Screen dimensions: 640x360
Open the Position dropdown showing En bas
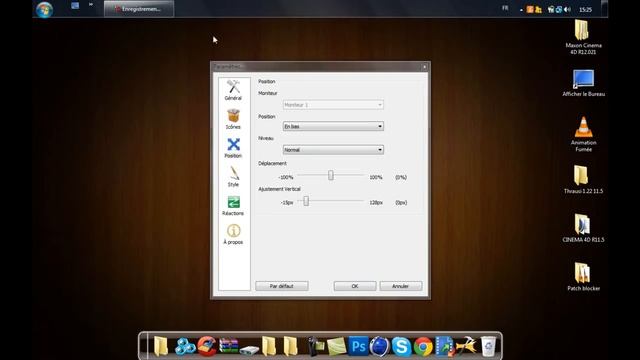click(x=333, y=126)
